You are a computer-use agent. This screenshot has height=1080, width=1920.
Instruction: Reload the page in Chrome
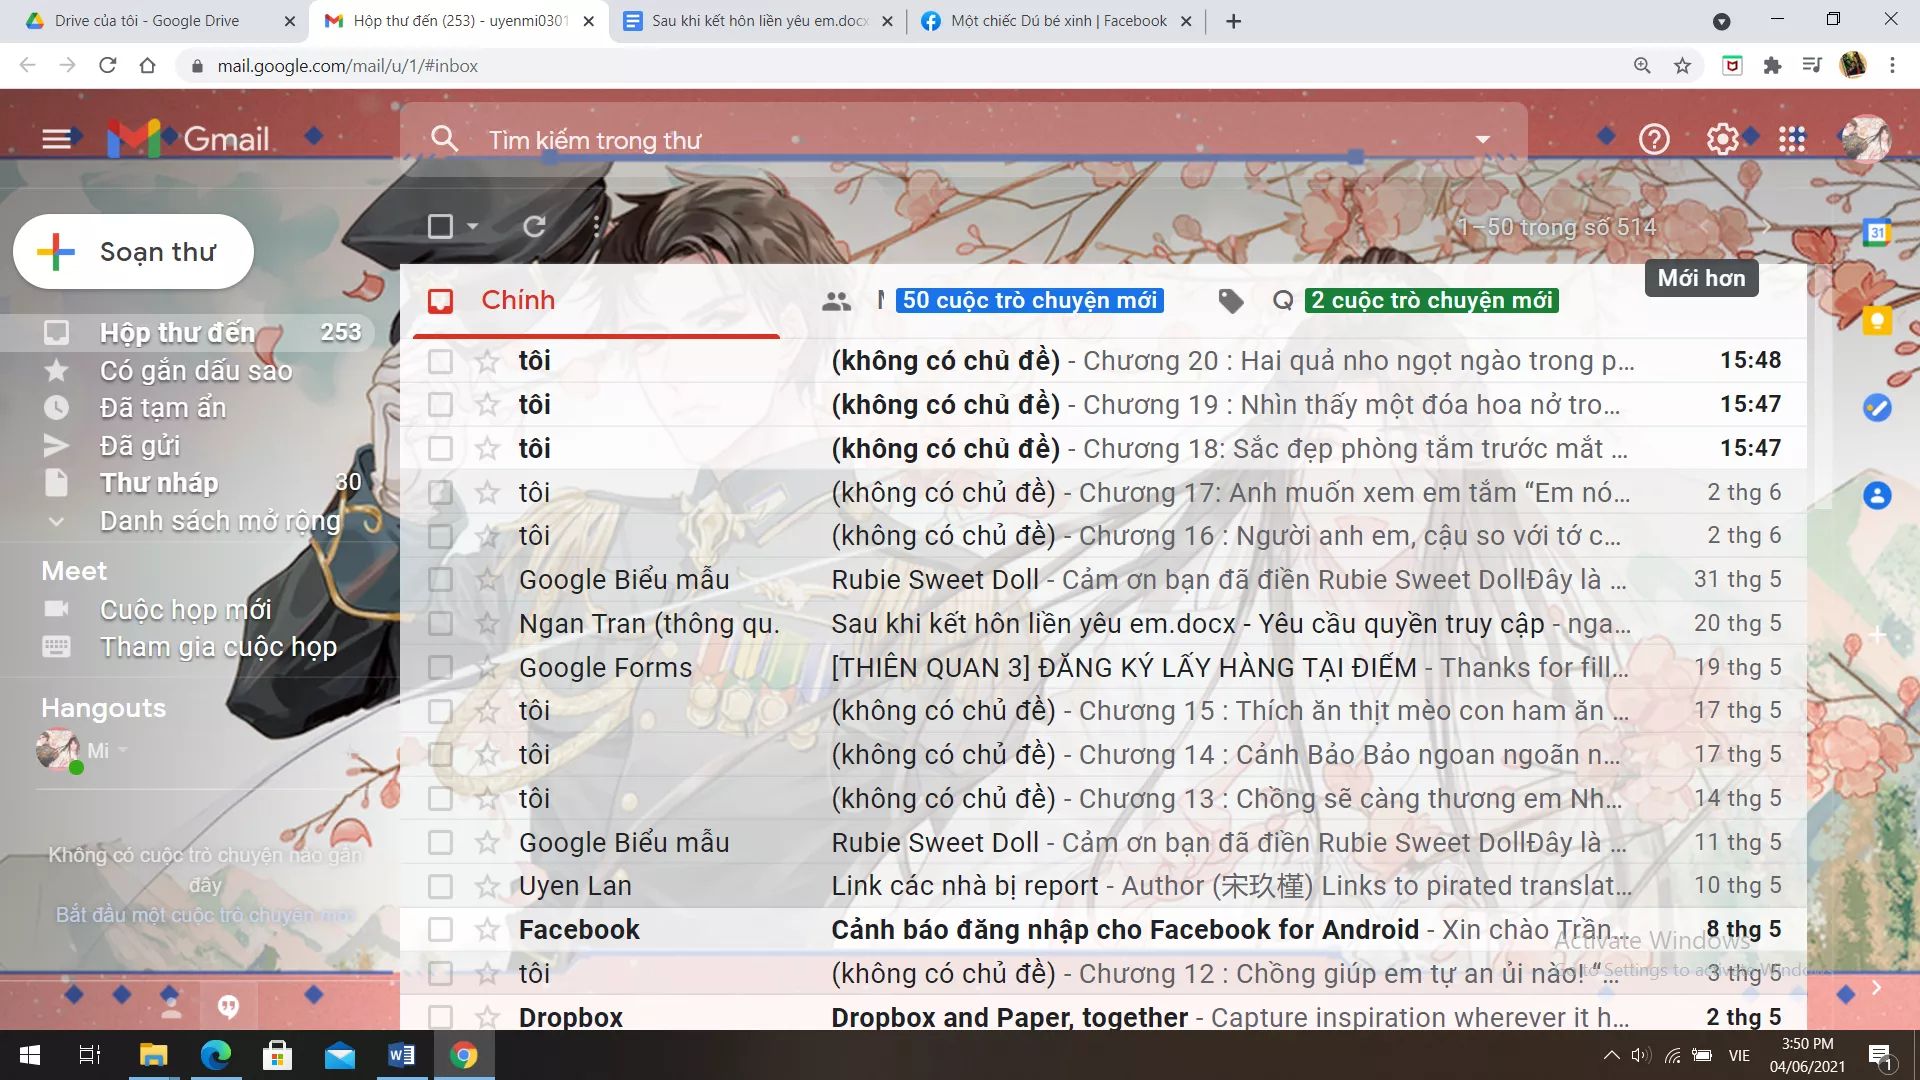(108, 66)
